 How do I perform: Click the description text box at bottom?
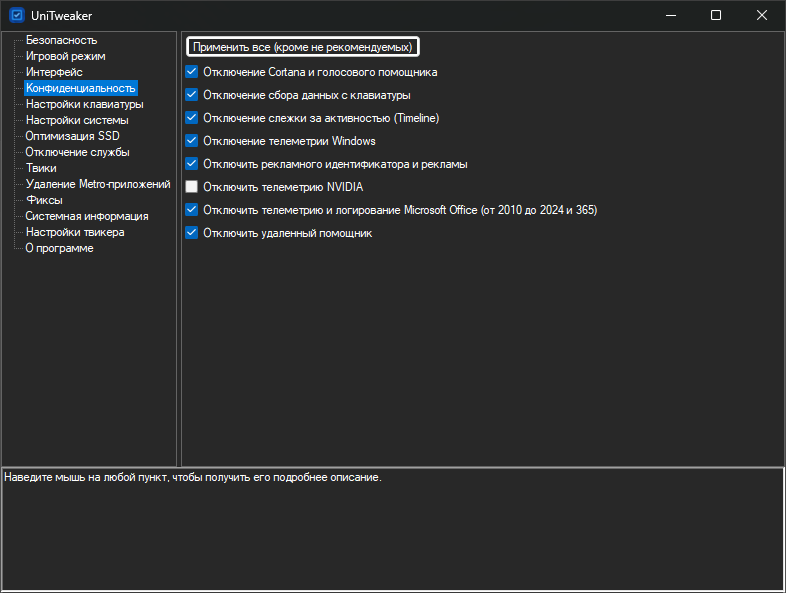pyautogui.click(x=392, y=530)
